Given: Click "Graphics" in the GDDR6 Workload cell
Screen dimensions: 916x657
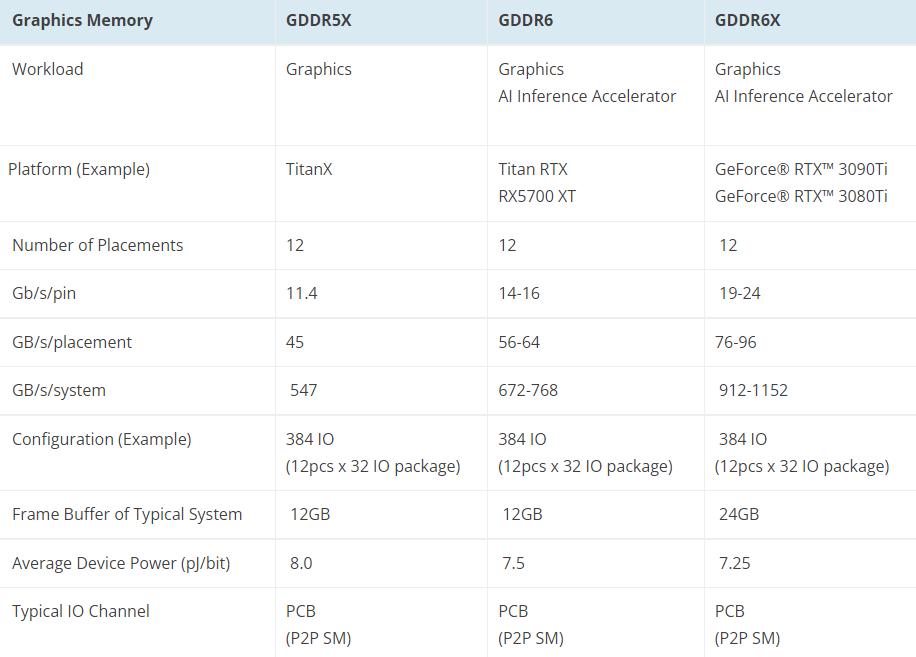Looking at the screenshot, I should tap(531, 69).
